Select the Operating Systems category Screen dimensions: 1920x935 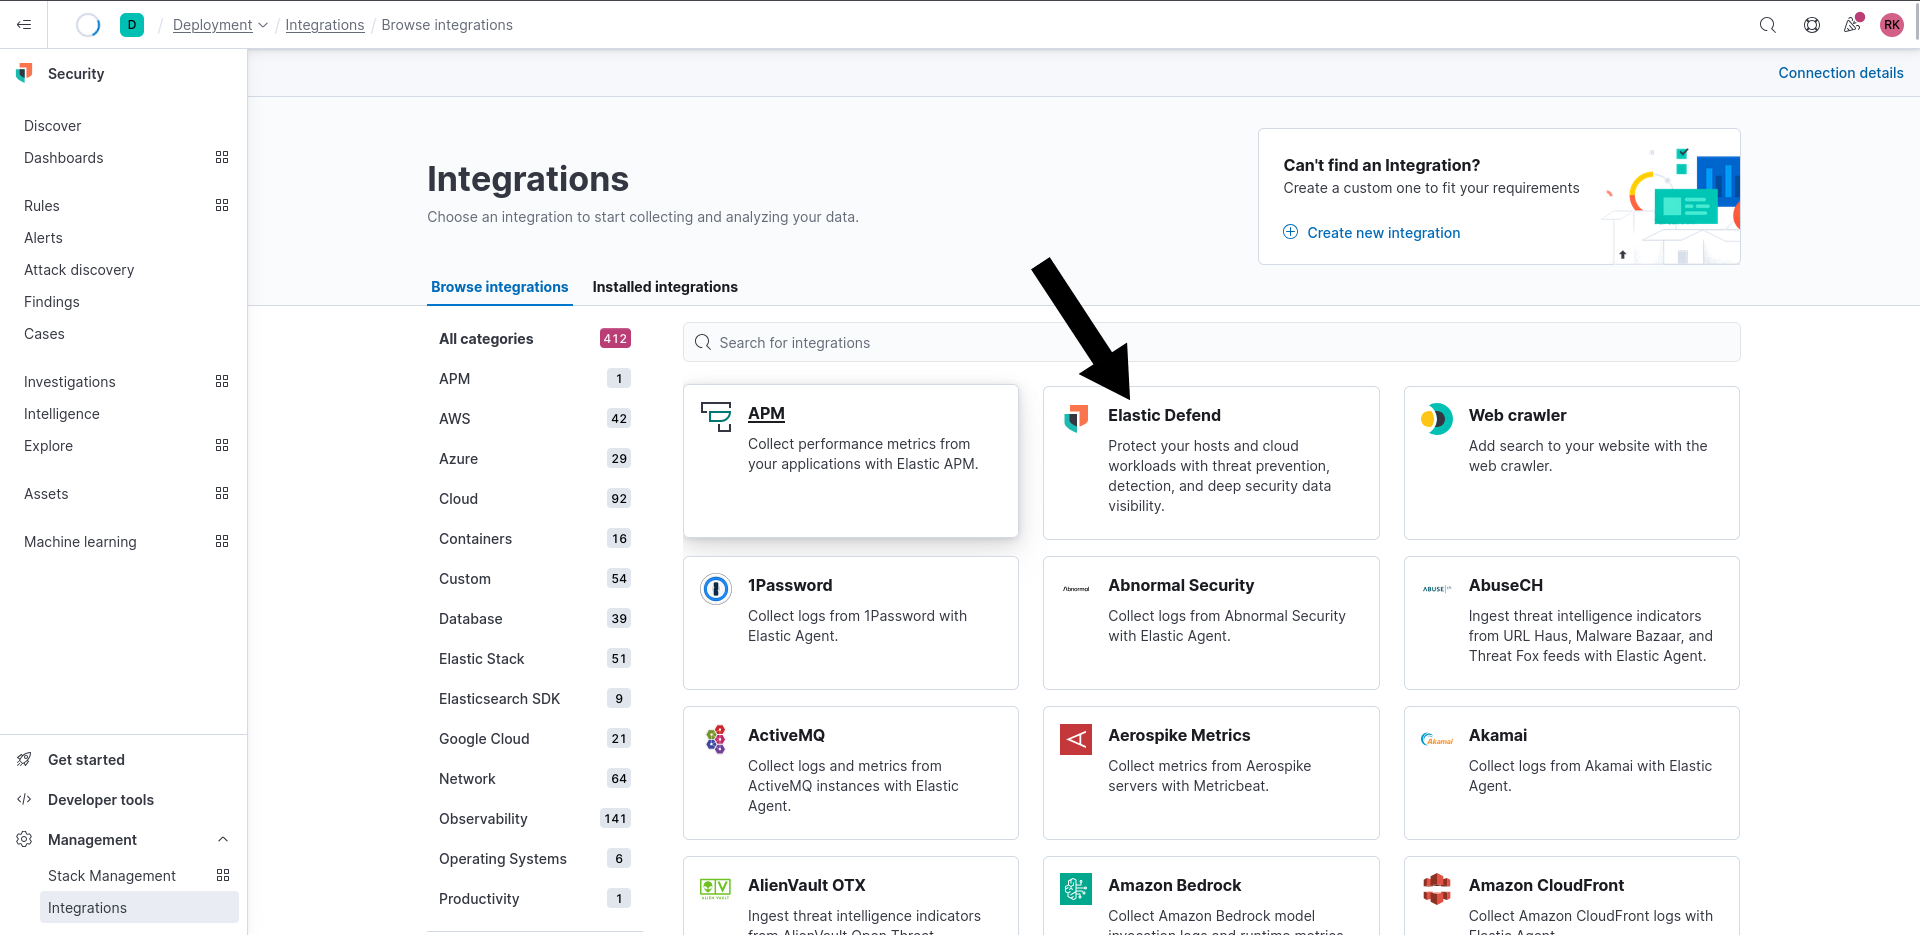coord(535,859)
